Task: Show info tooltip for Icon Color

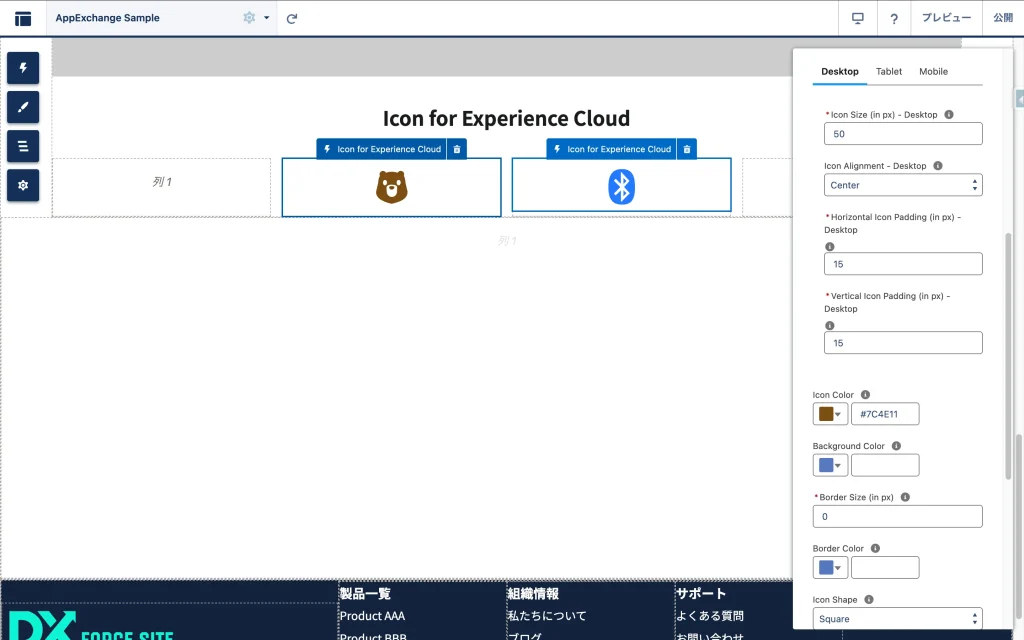Action: (x=865, y=395)
